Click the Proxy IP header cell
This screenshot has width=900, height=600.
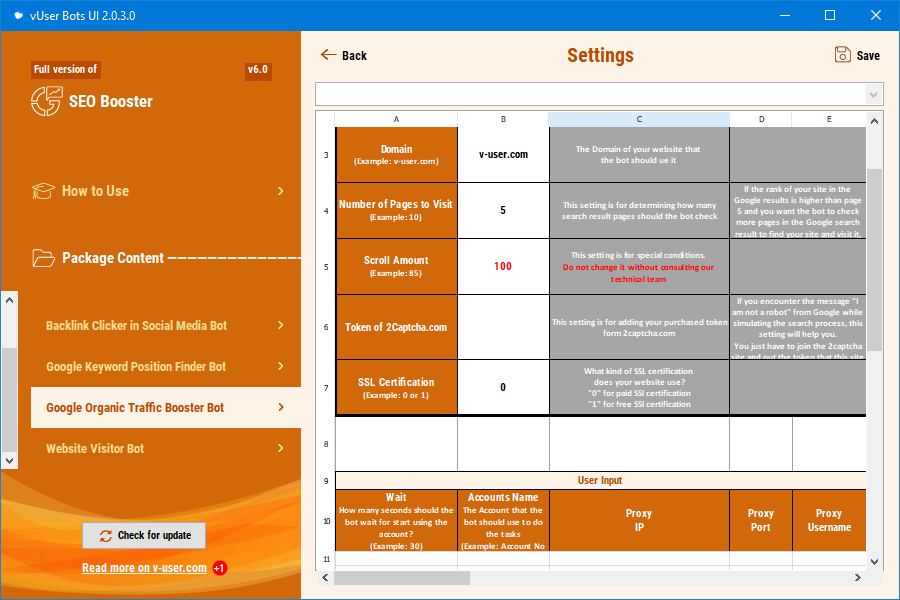639,520
